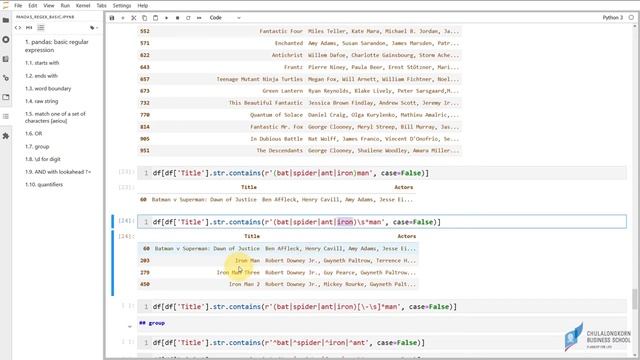Cut selected cell with scissors icon
The image size is (640, 360).
[x=133, y=18]
